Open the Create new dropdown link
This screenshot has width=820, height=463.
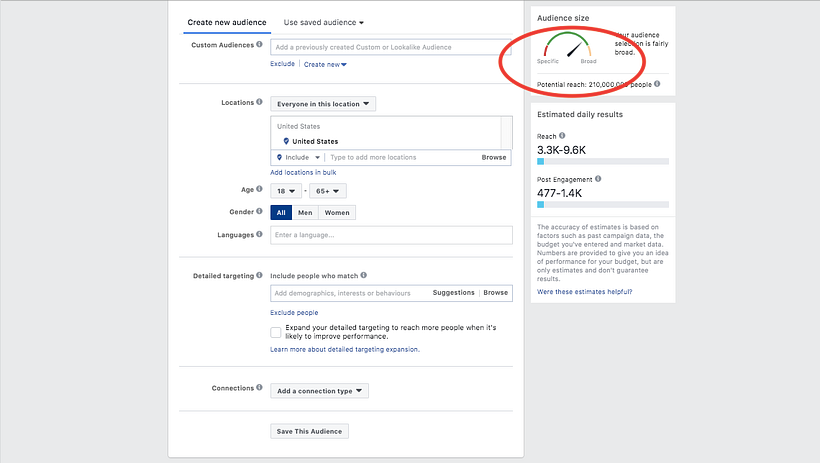coord(325,64)
